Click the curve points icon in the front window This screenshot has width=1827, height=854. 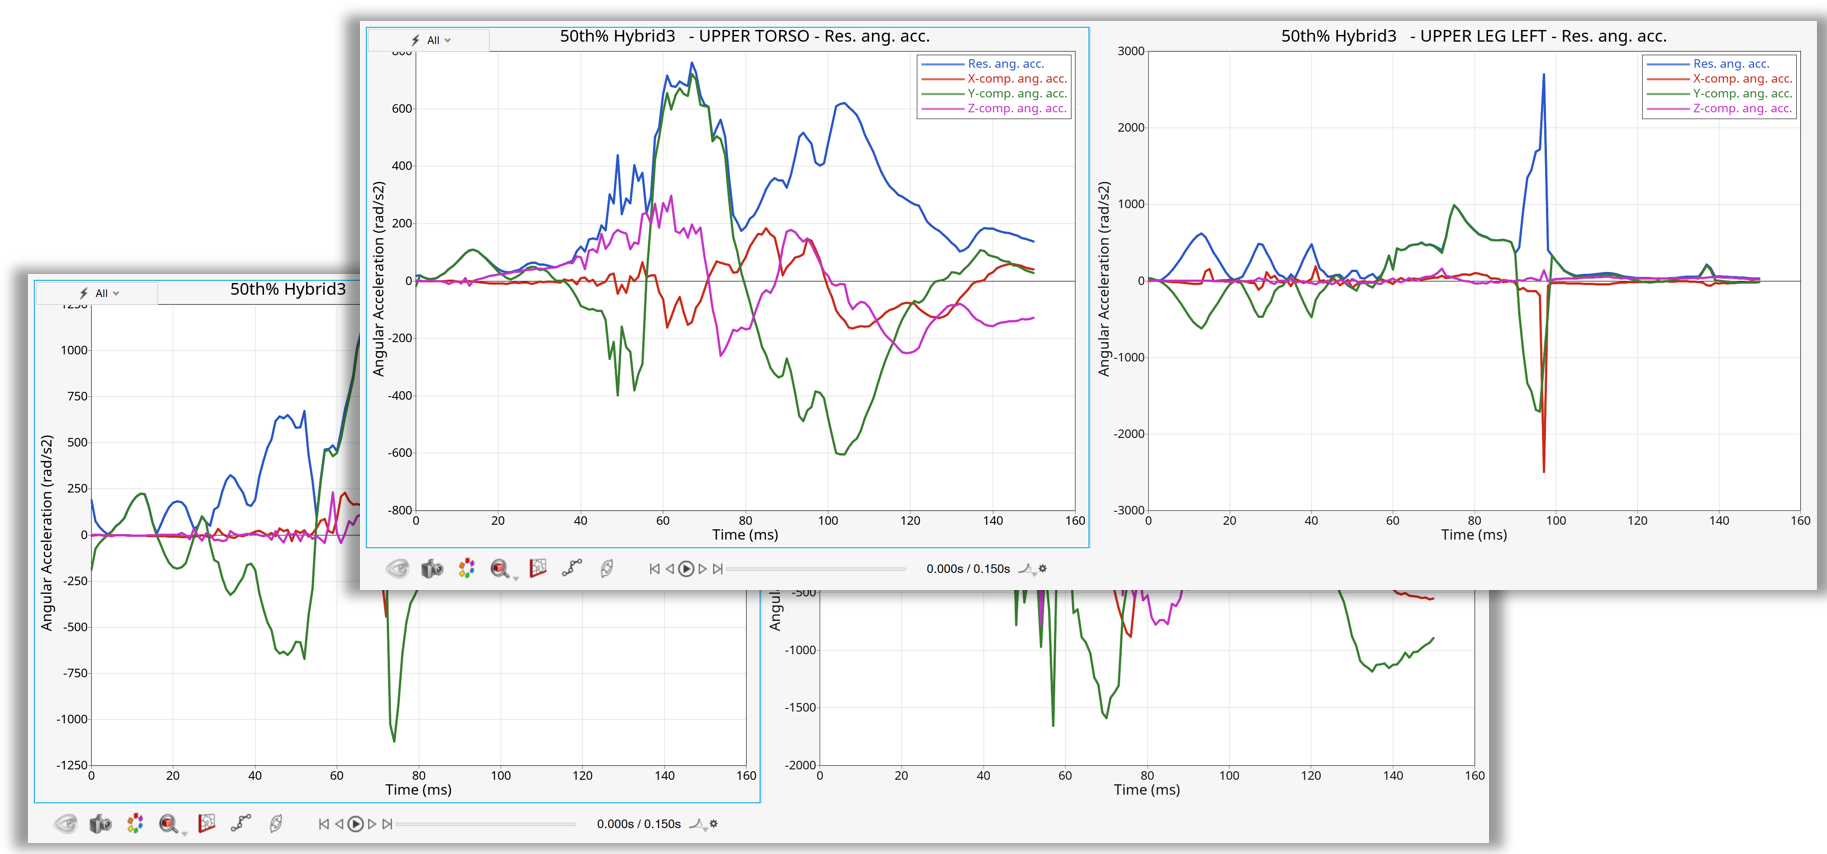click(572, 568)
